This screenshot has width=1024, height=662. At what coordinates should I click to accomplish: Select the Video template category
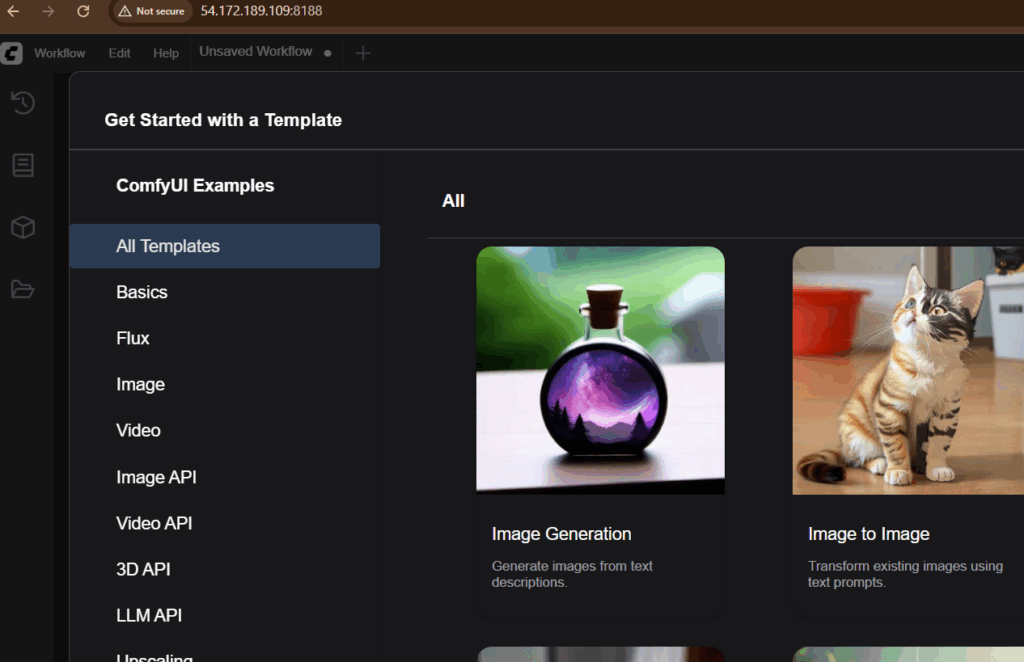tap(225, 430)
